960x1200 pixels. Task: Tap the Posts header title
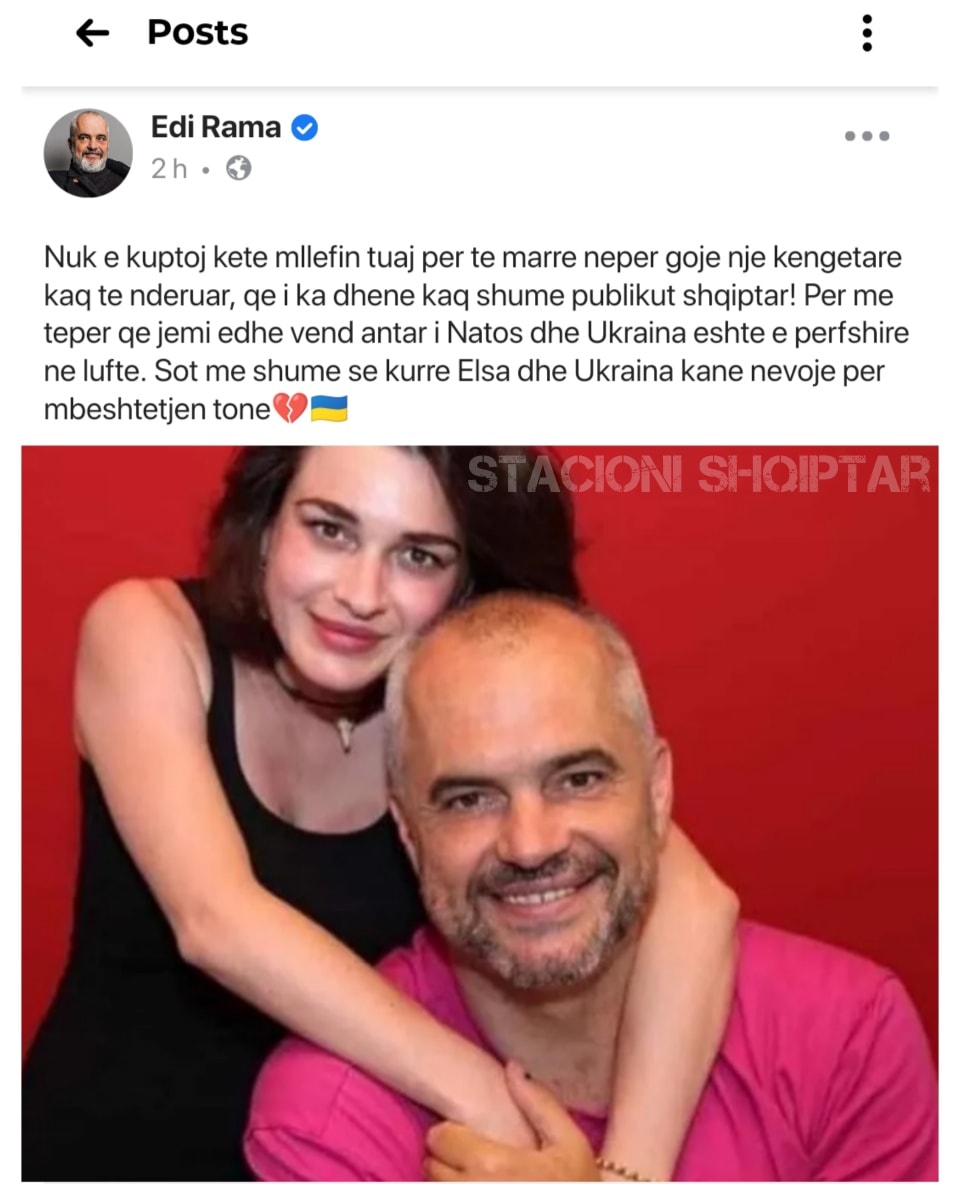click(x=198, y=33)
